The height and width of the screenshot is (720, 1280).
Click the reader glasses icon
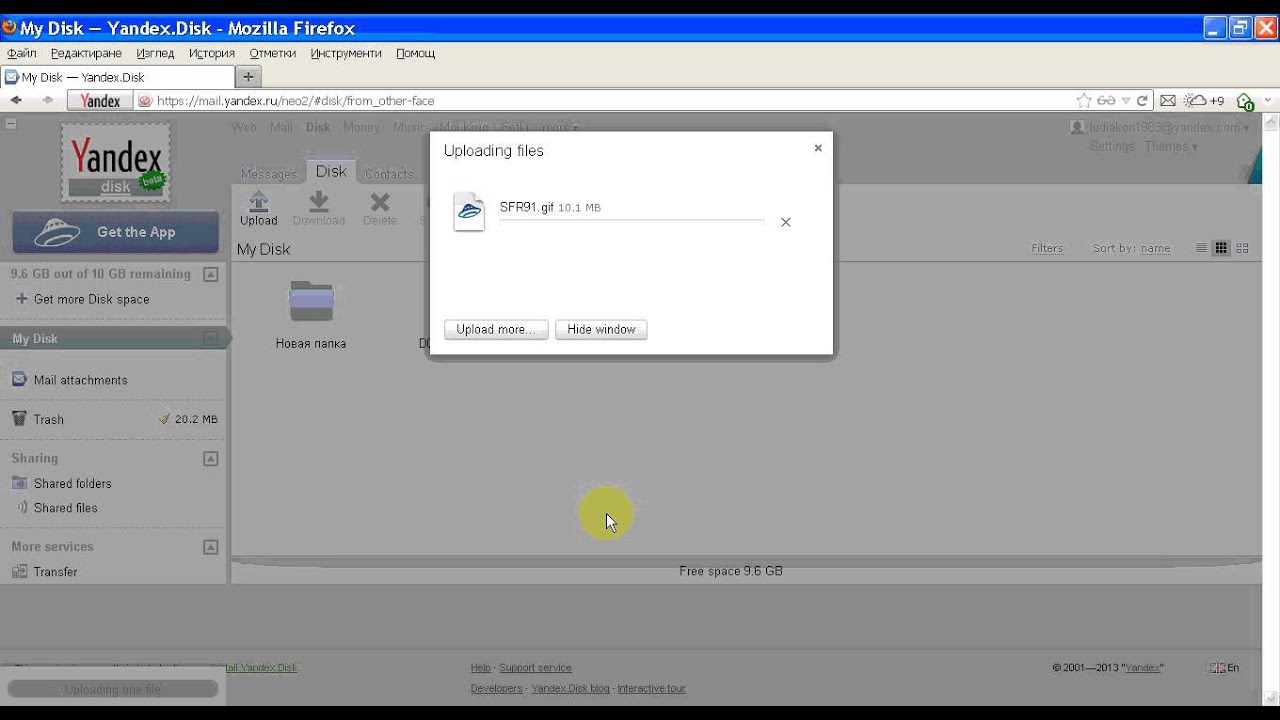(x=1106, y=100)
